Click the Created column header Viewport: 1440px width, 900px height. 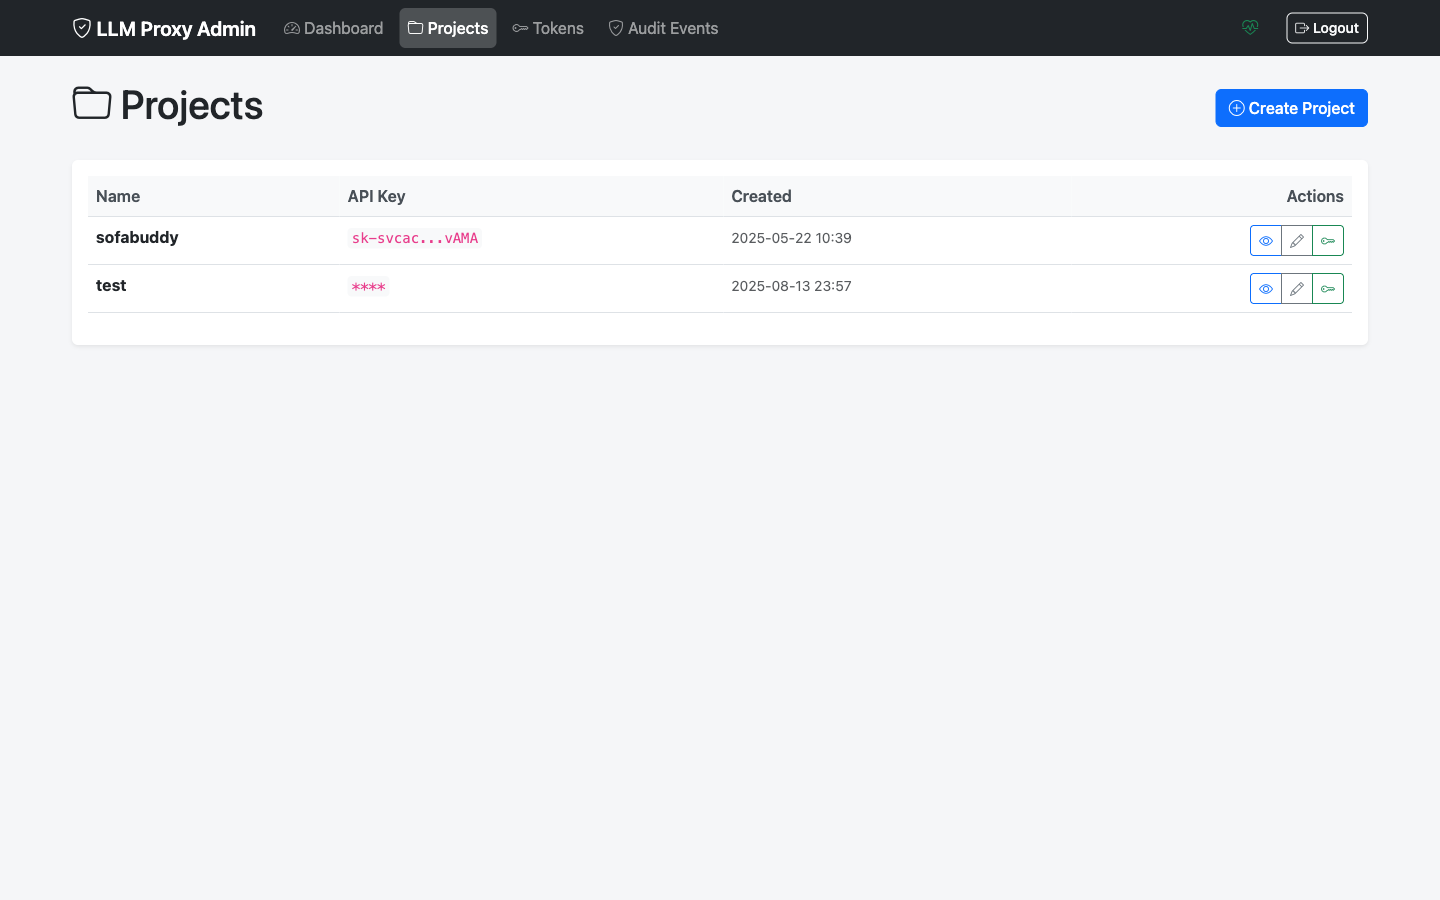click(761, 196)
